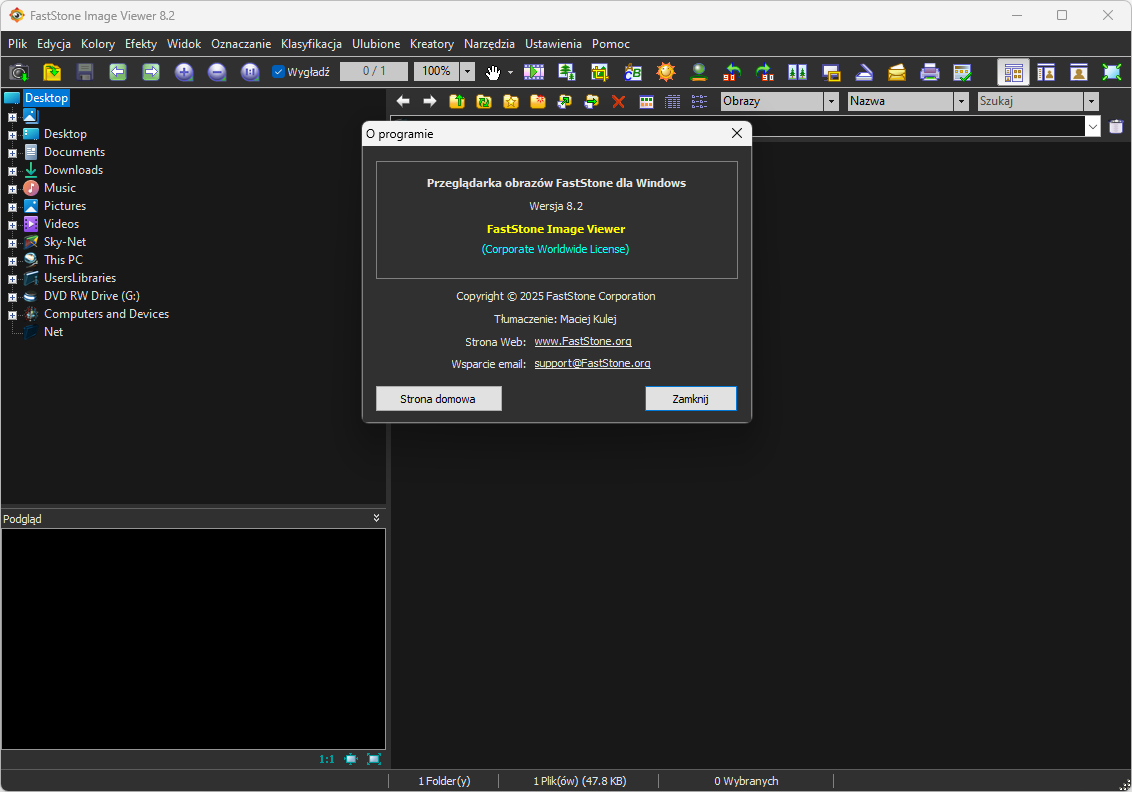Open the Plik menu
Viewport: 1132px width, 792px height.
(x=17, y=44)
